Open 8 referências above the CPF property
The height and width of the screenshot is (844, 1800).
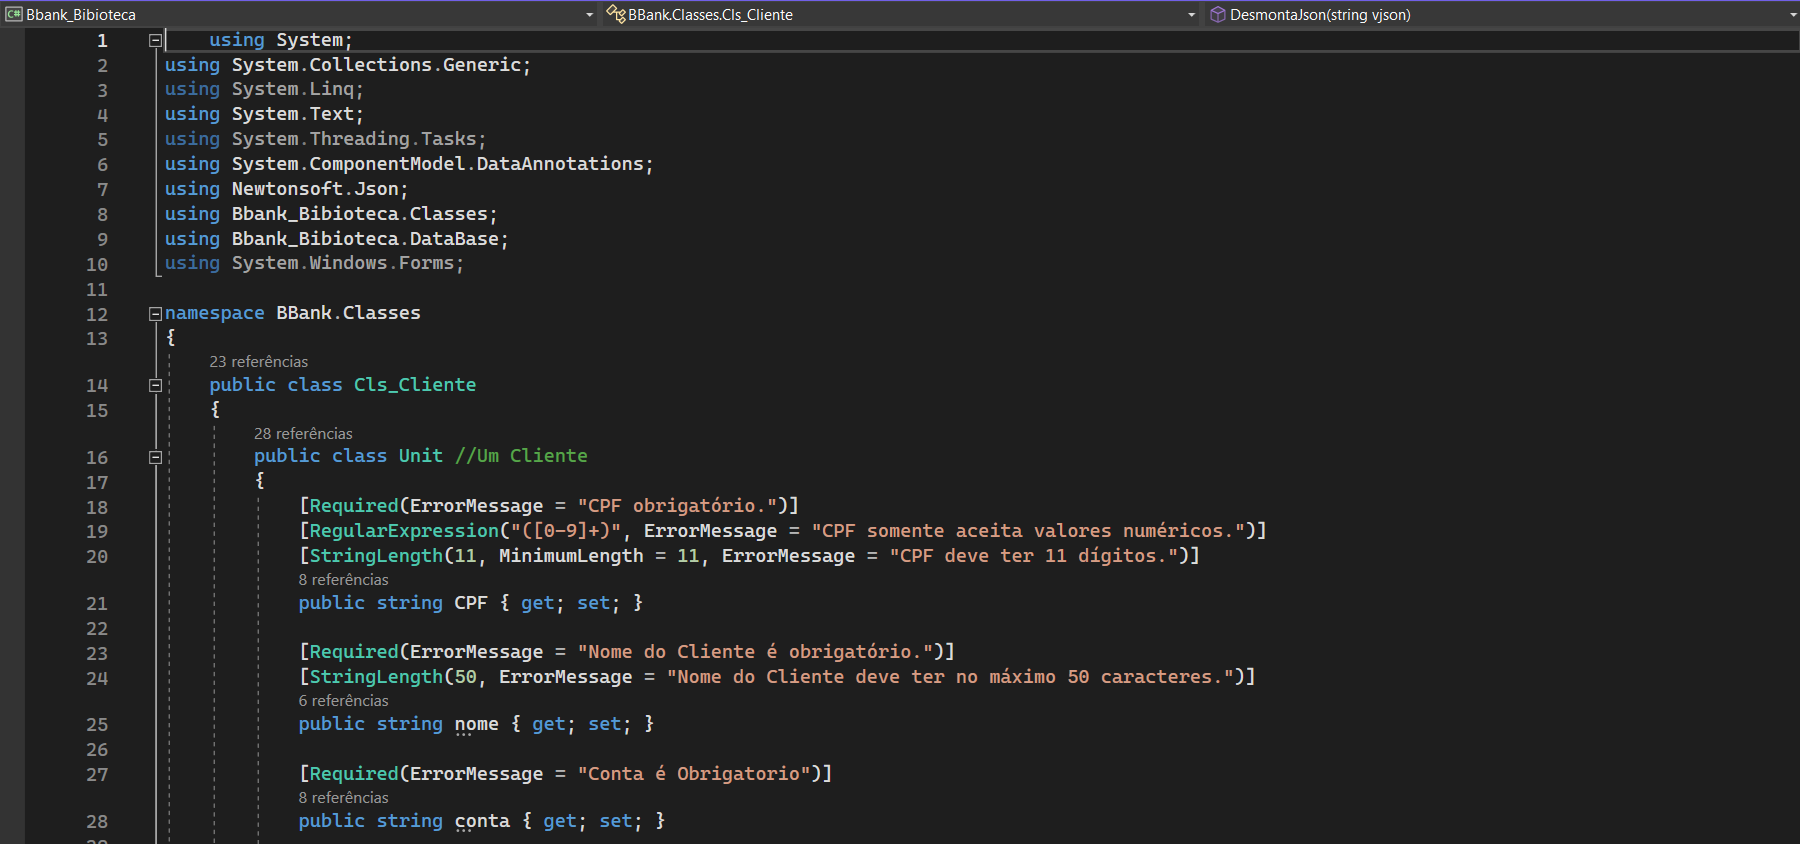[343, 580]
